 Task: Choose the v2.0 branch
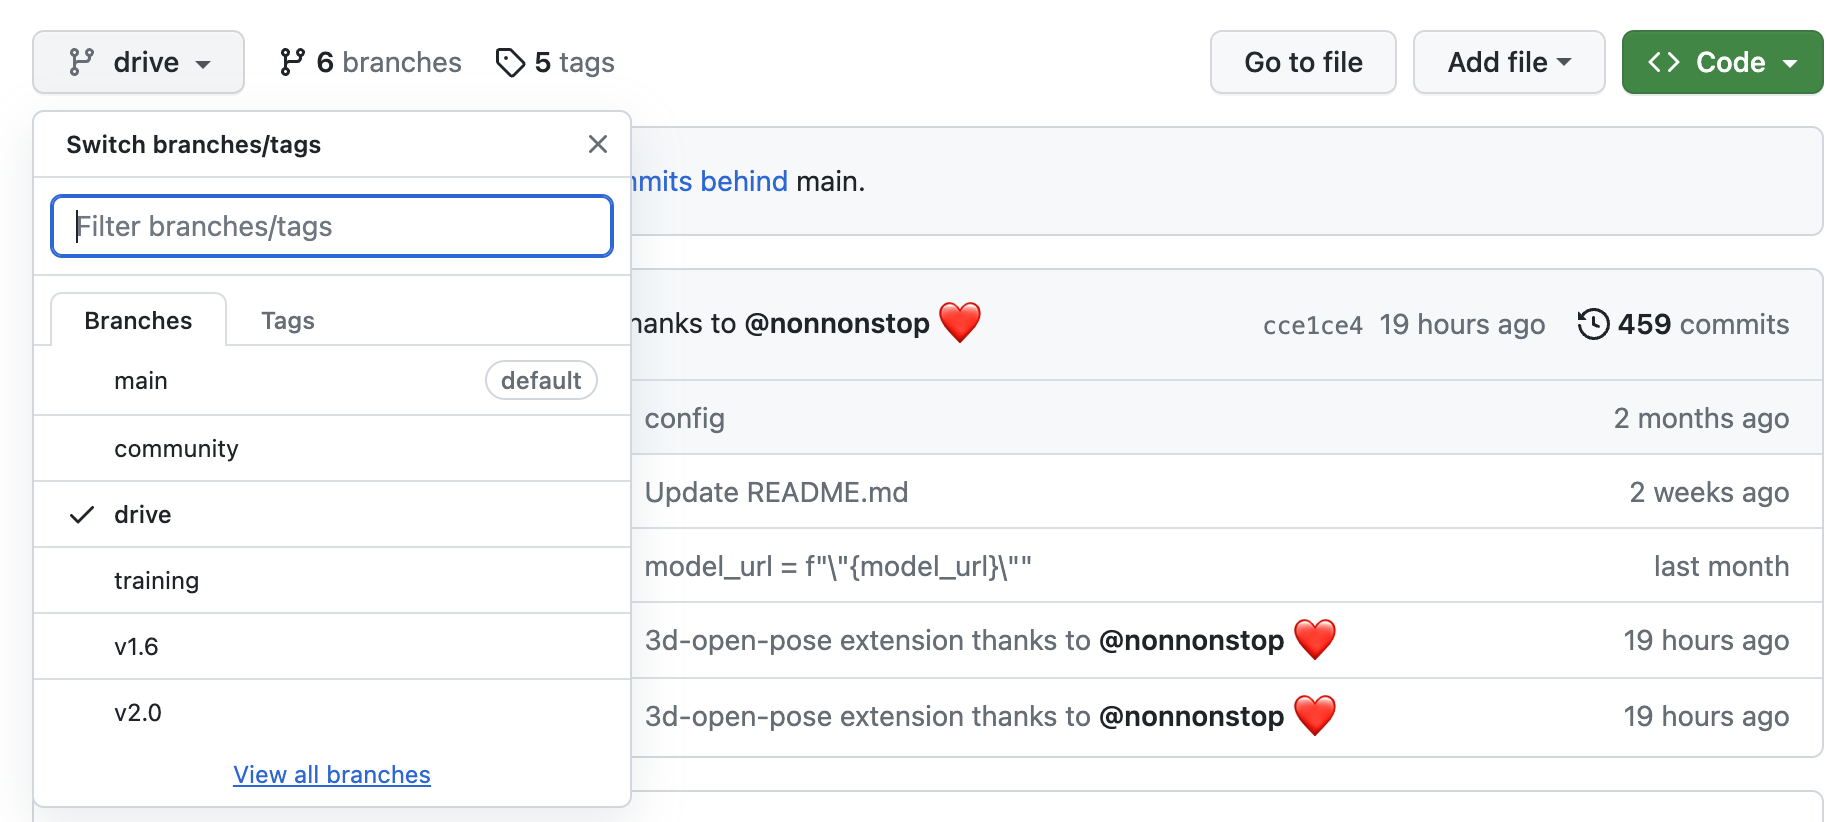click(332, 712)
